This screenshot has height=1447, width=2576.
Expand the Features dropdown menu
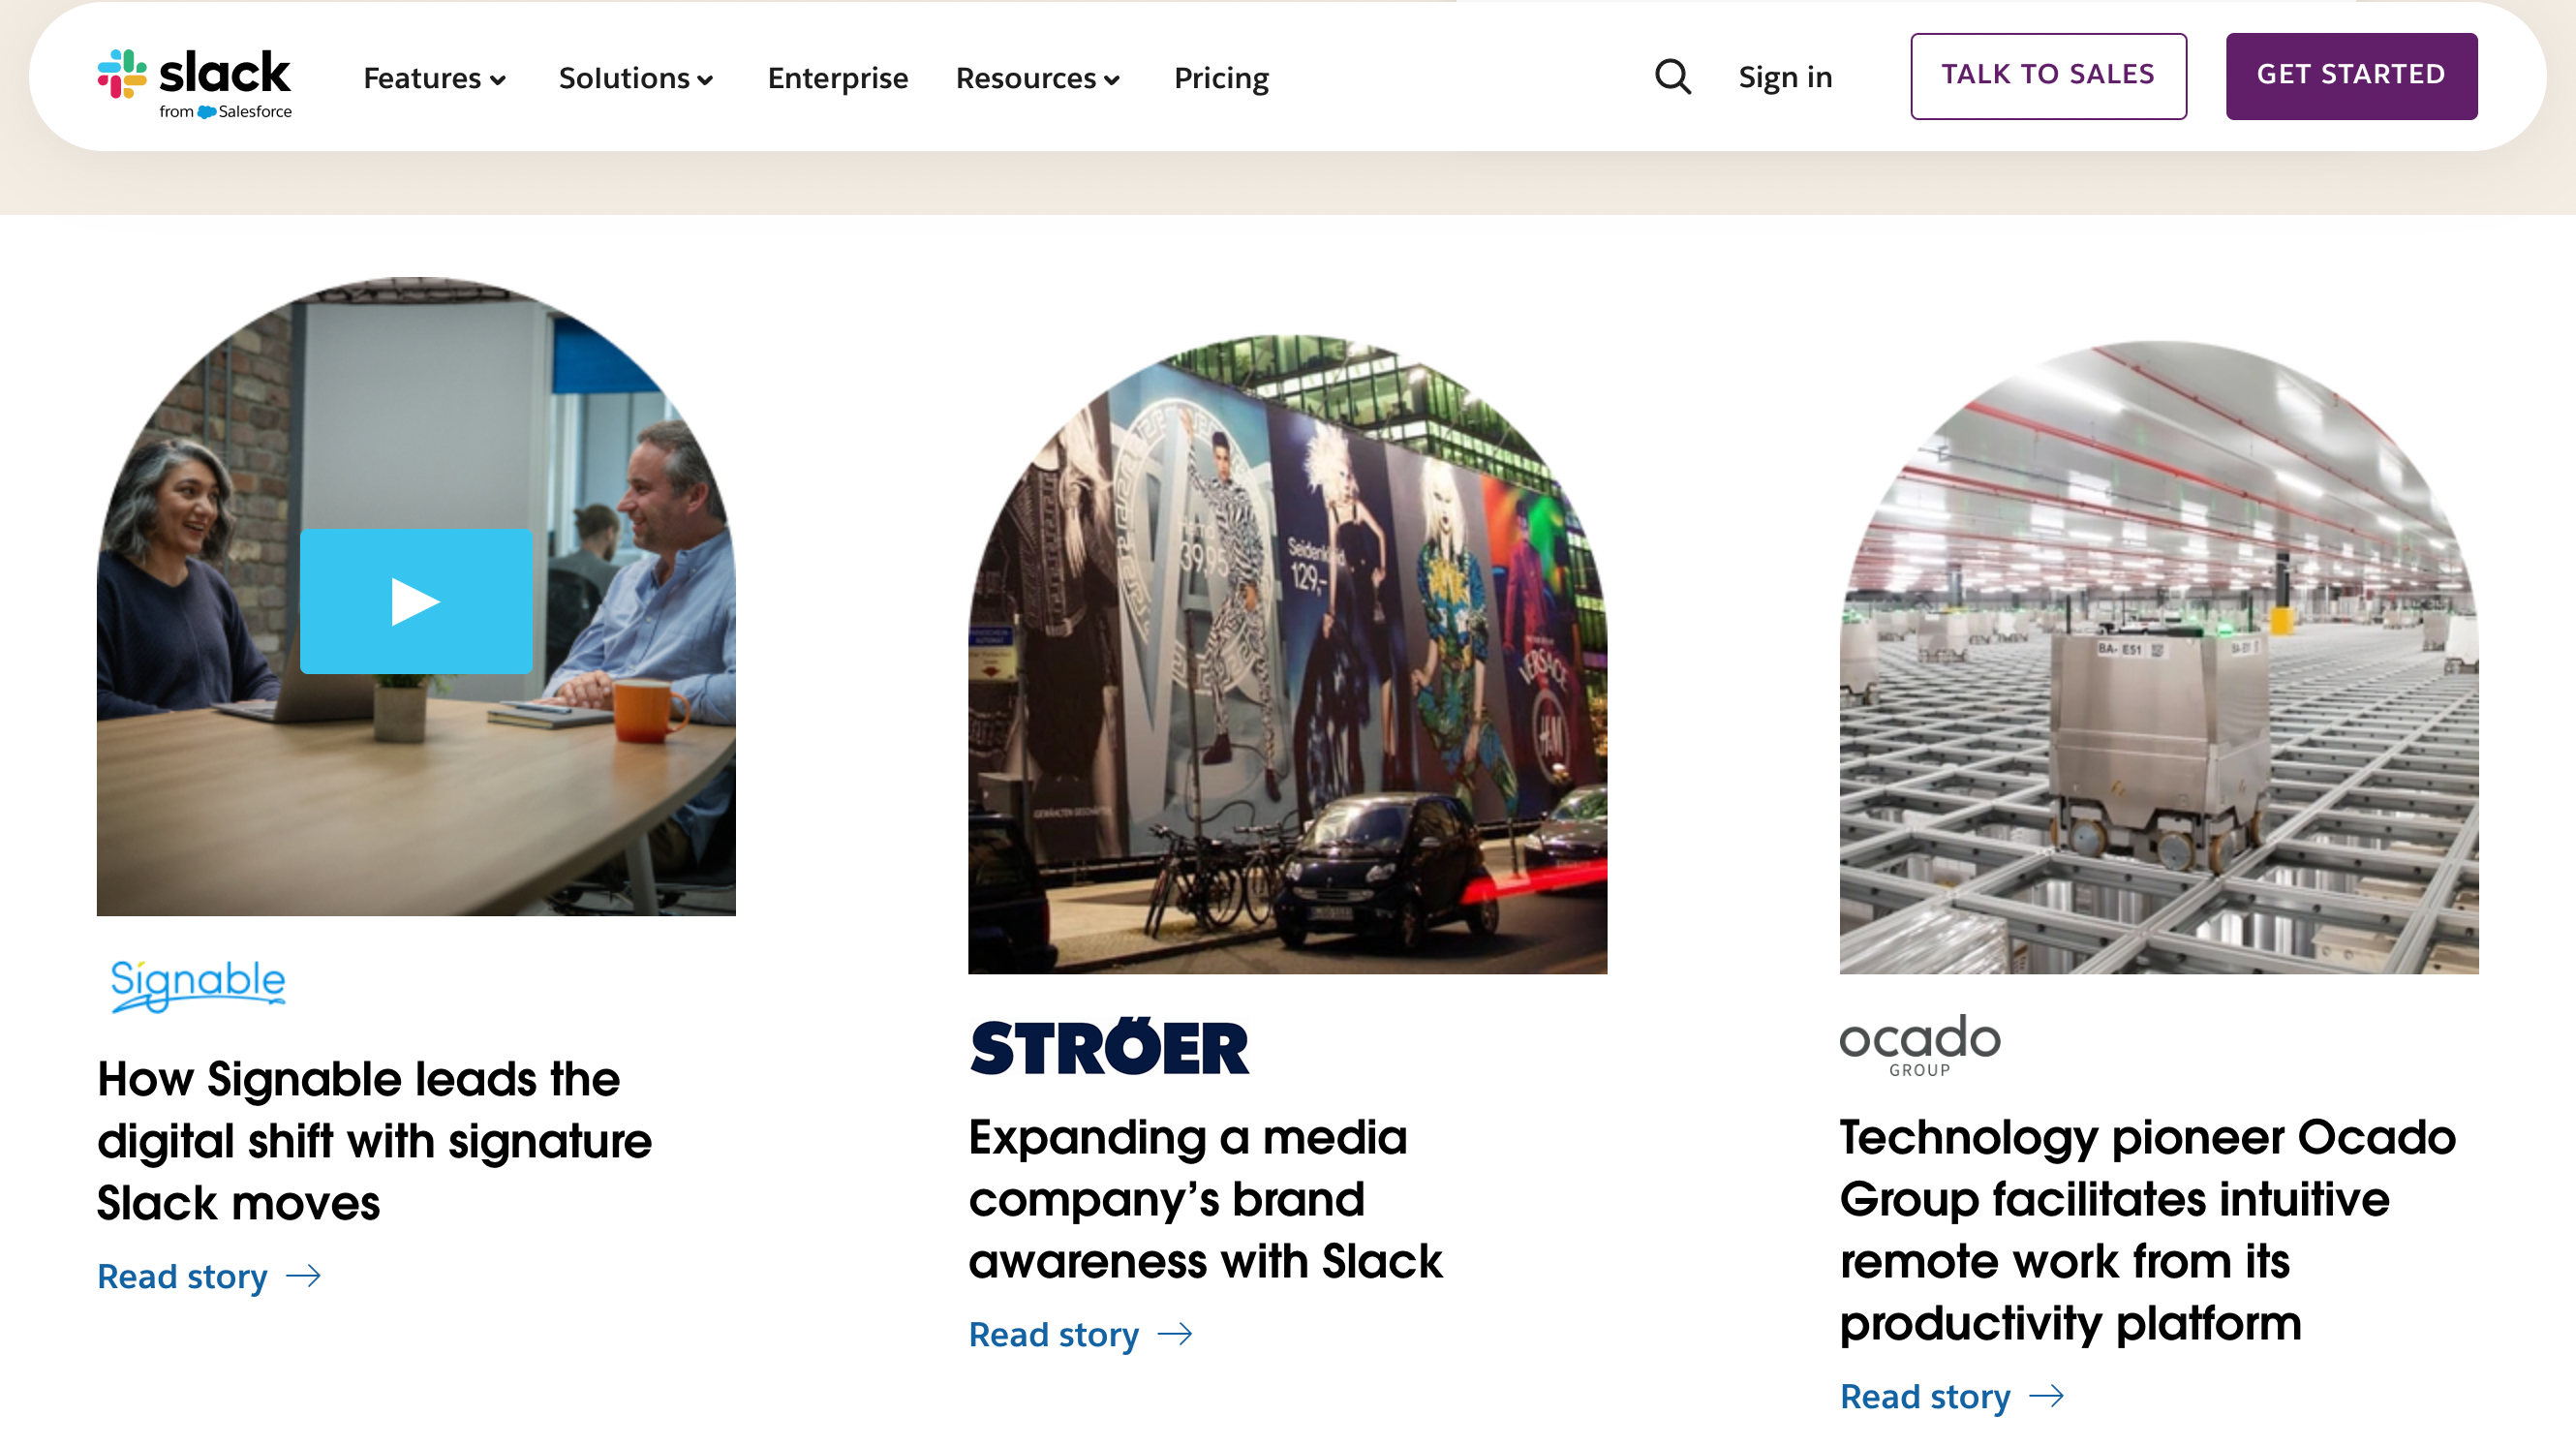pyautogui.click(x=435, y=78)
